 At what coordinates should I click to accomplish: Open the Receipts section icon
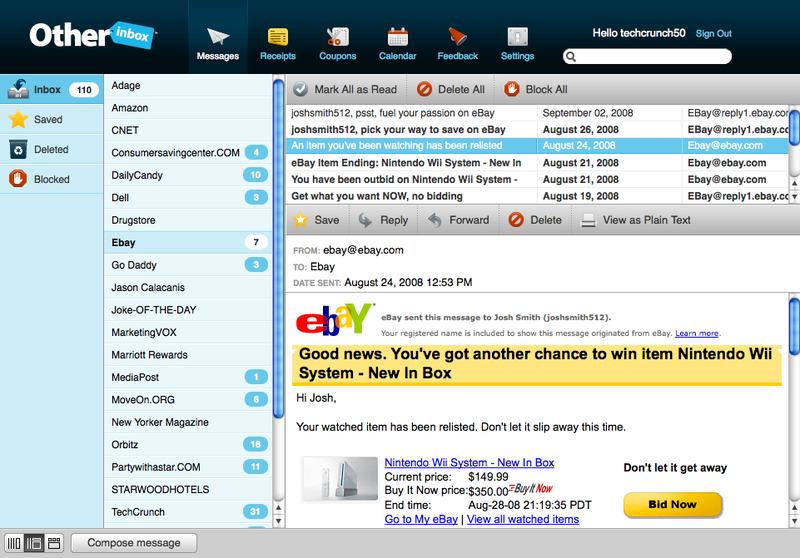tap(278, 37)
